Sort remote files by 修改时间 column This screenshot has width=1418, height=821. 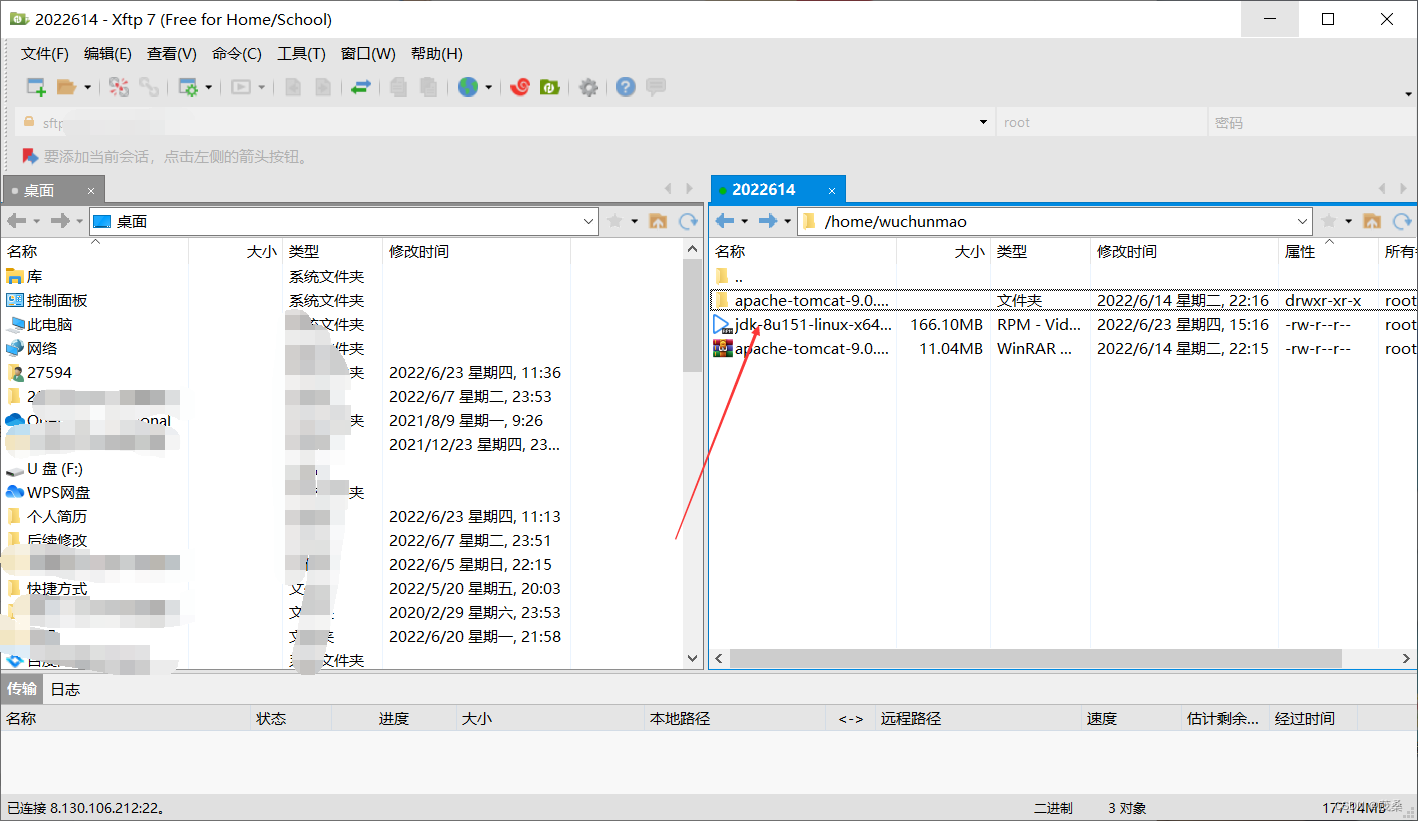[1184, 251]
